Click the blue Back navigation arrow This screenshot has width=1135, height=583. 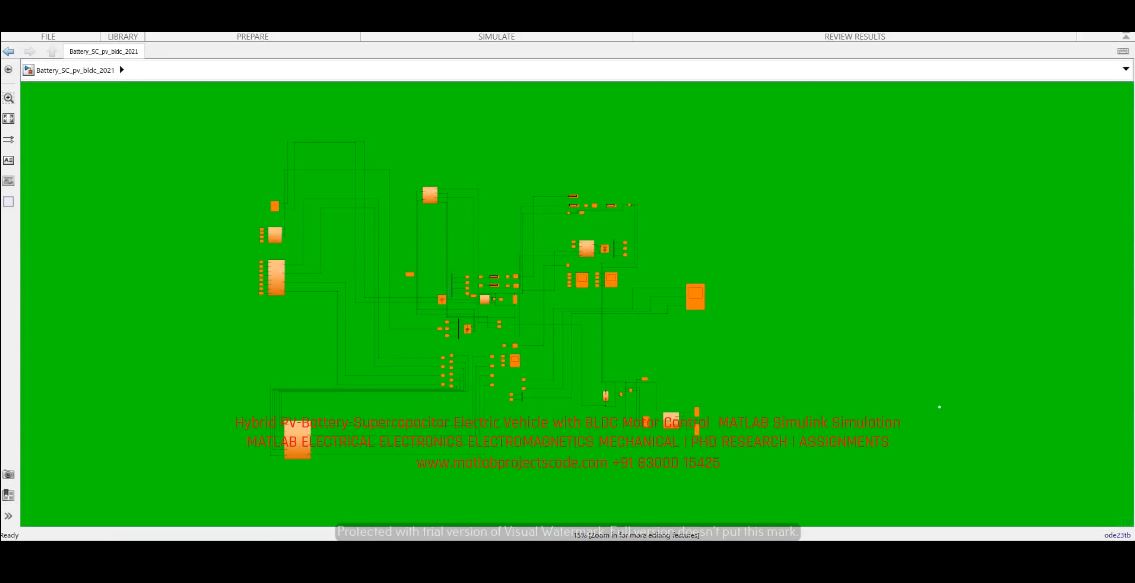point(8,51)
